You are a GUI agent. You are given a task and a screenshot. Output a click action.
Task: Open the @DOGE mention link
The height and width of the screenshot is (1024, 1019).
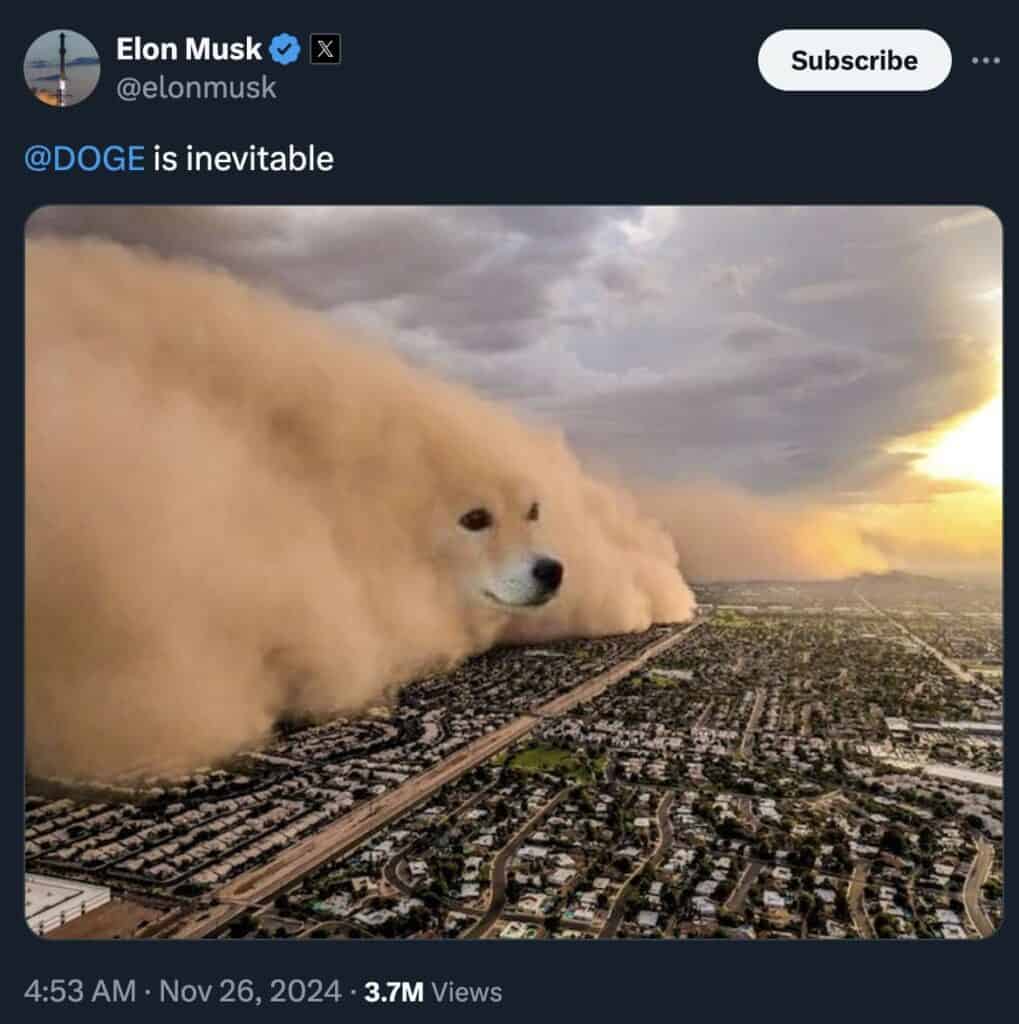[84, 159]
